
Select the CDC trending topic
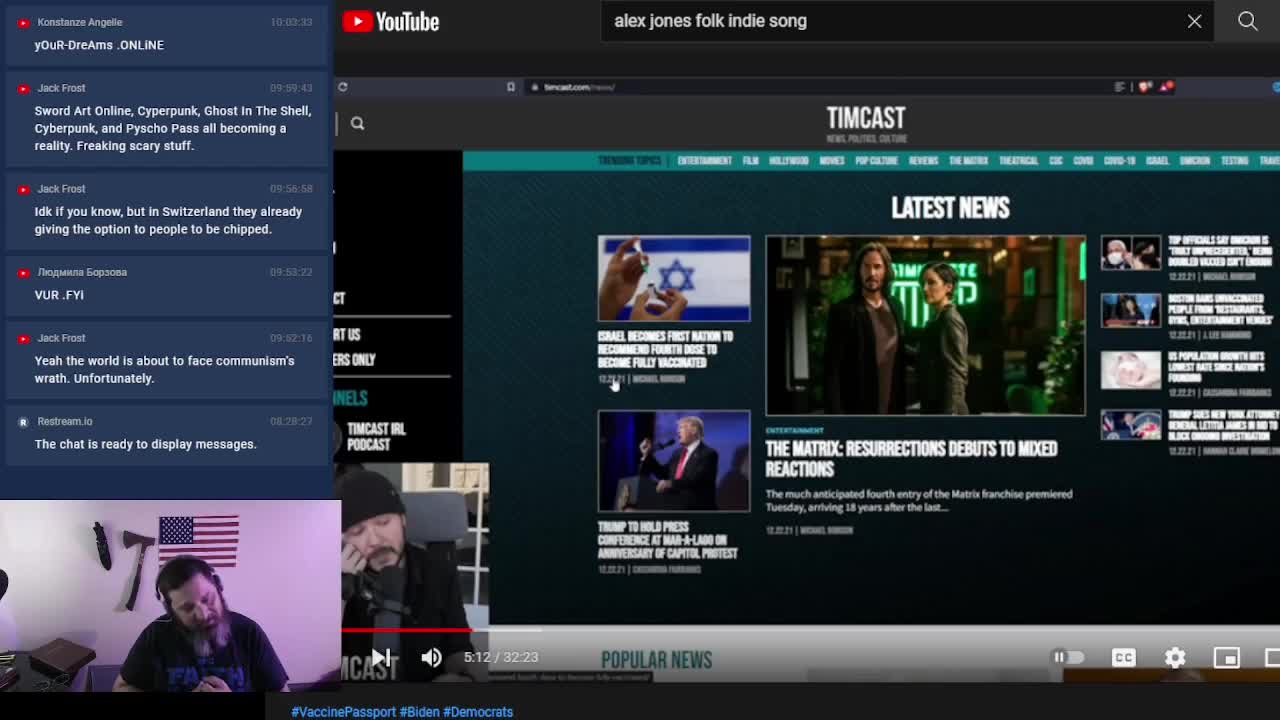1055,161
